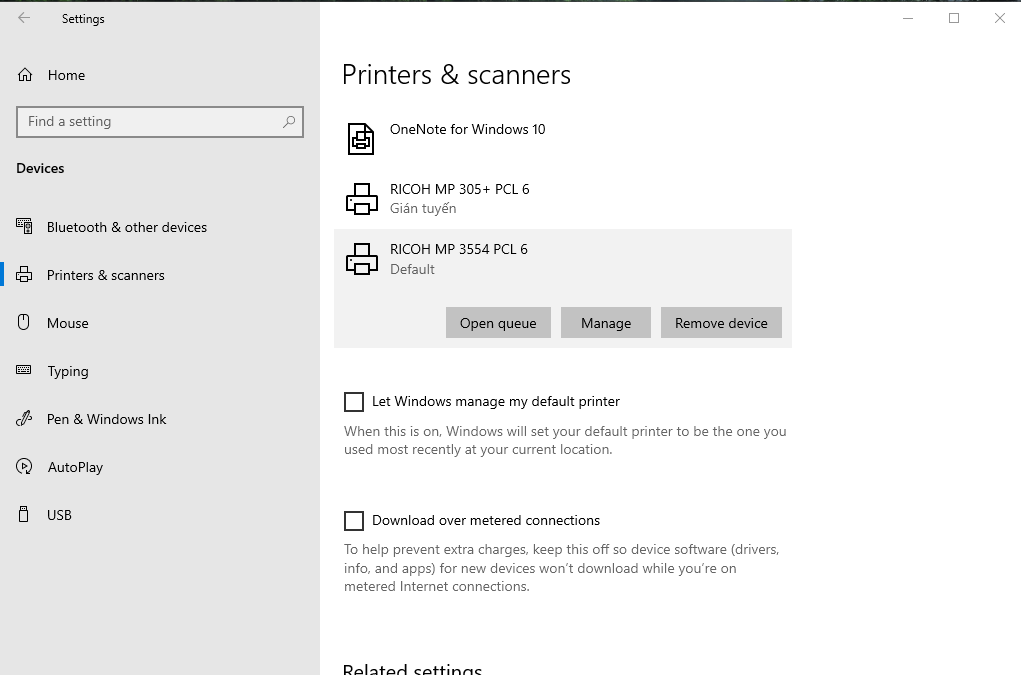Viewport: 1021px width, 675px height.
Task: Open queue for RICOH MP 3554
Action: tap(498, 323)
